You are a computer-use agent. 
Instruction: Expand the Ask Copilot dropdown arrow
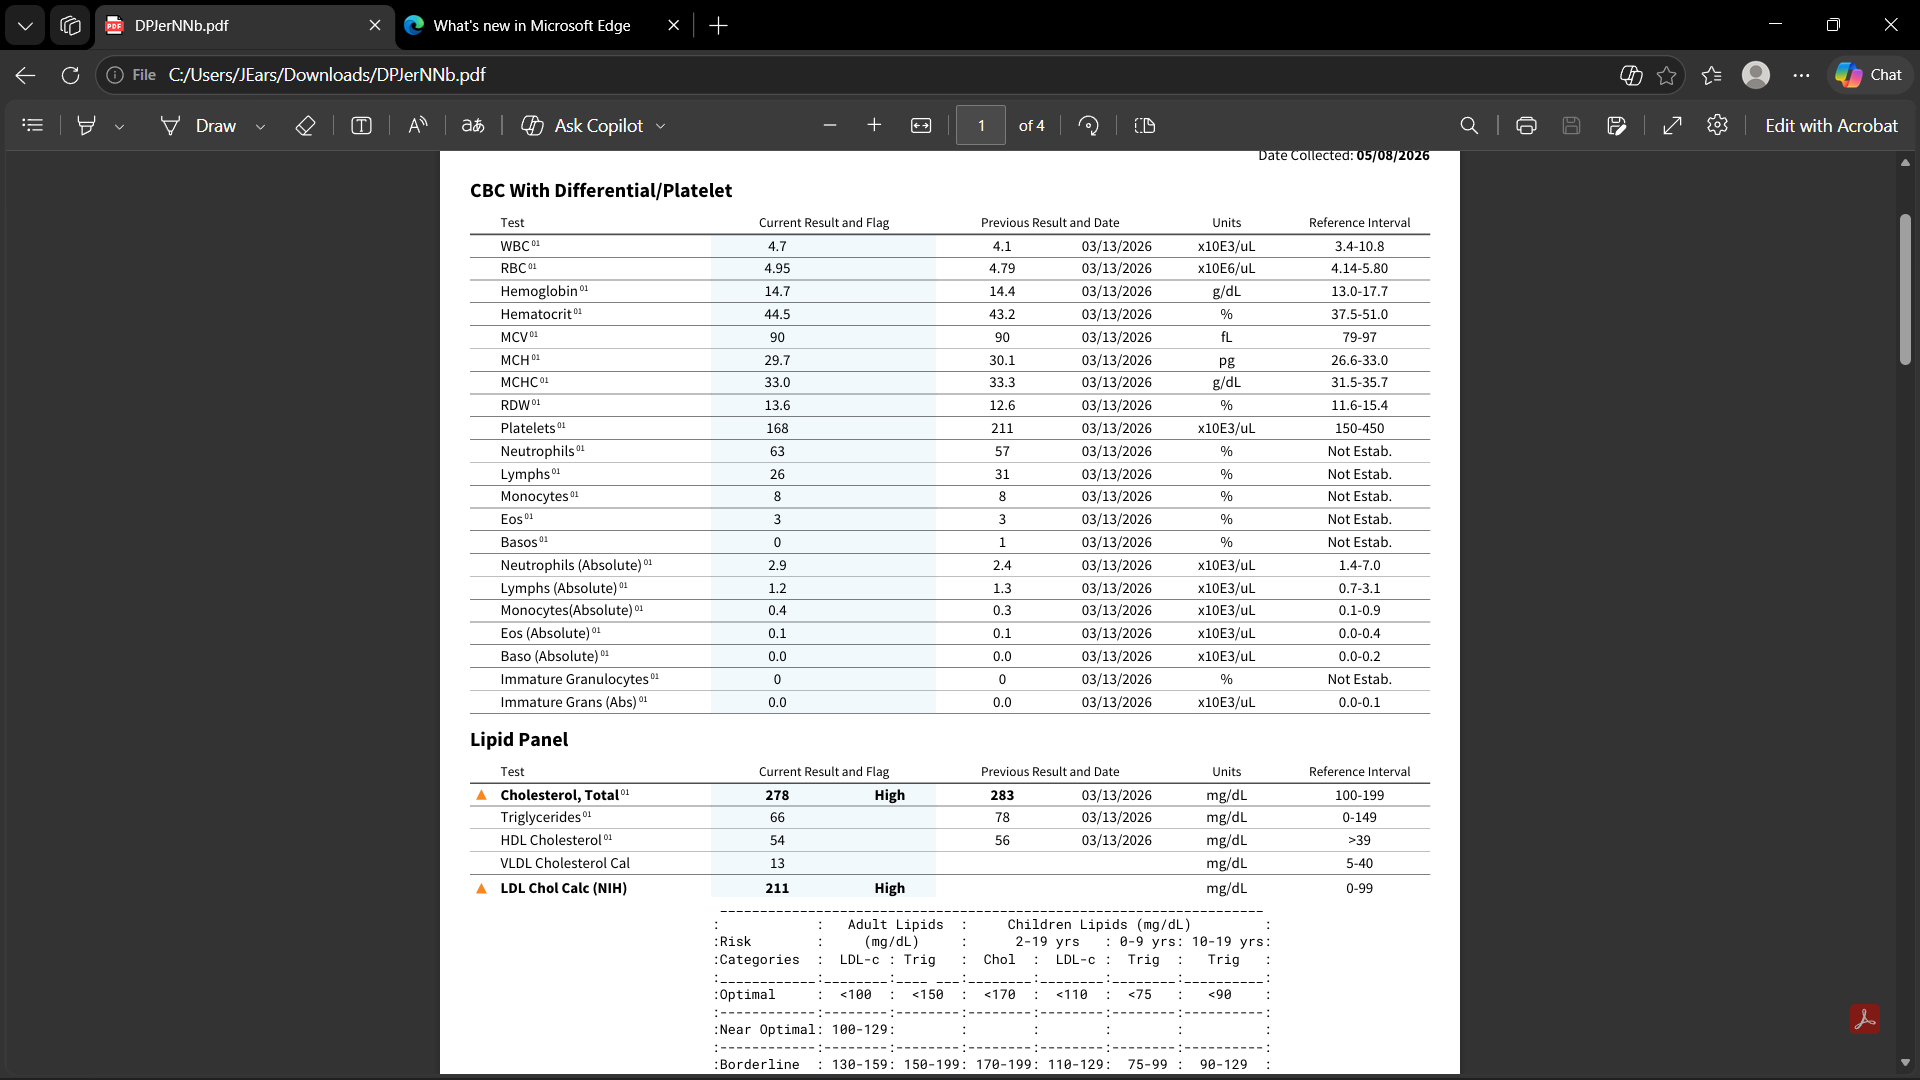click(661, 127)
